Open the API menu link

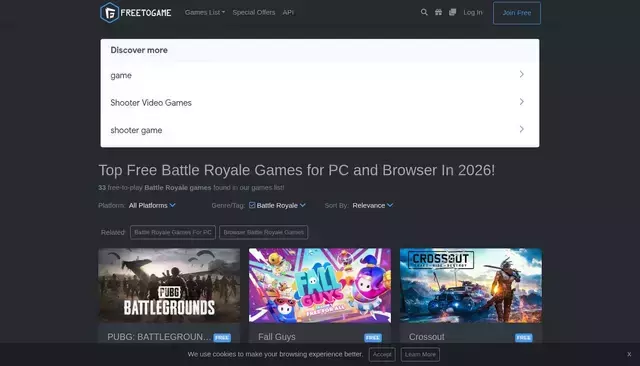point(288,12)
